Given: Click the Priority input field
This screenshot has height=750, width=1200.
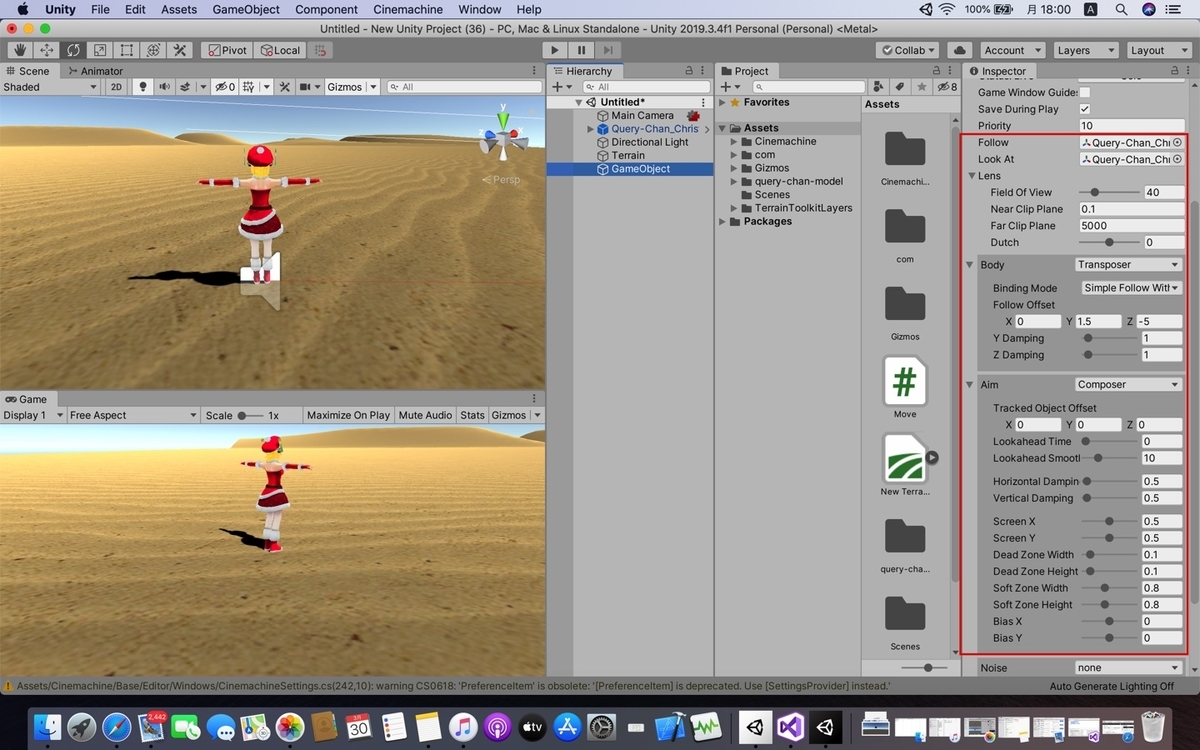Looking at the screenshot, I should tap(1132, 126).
